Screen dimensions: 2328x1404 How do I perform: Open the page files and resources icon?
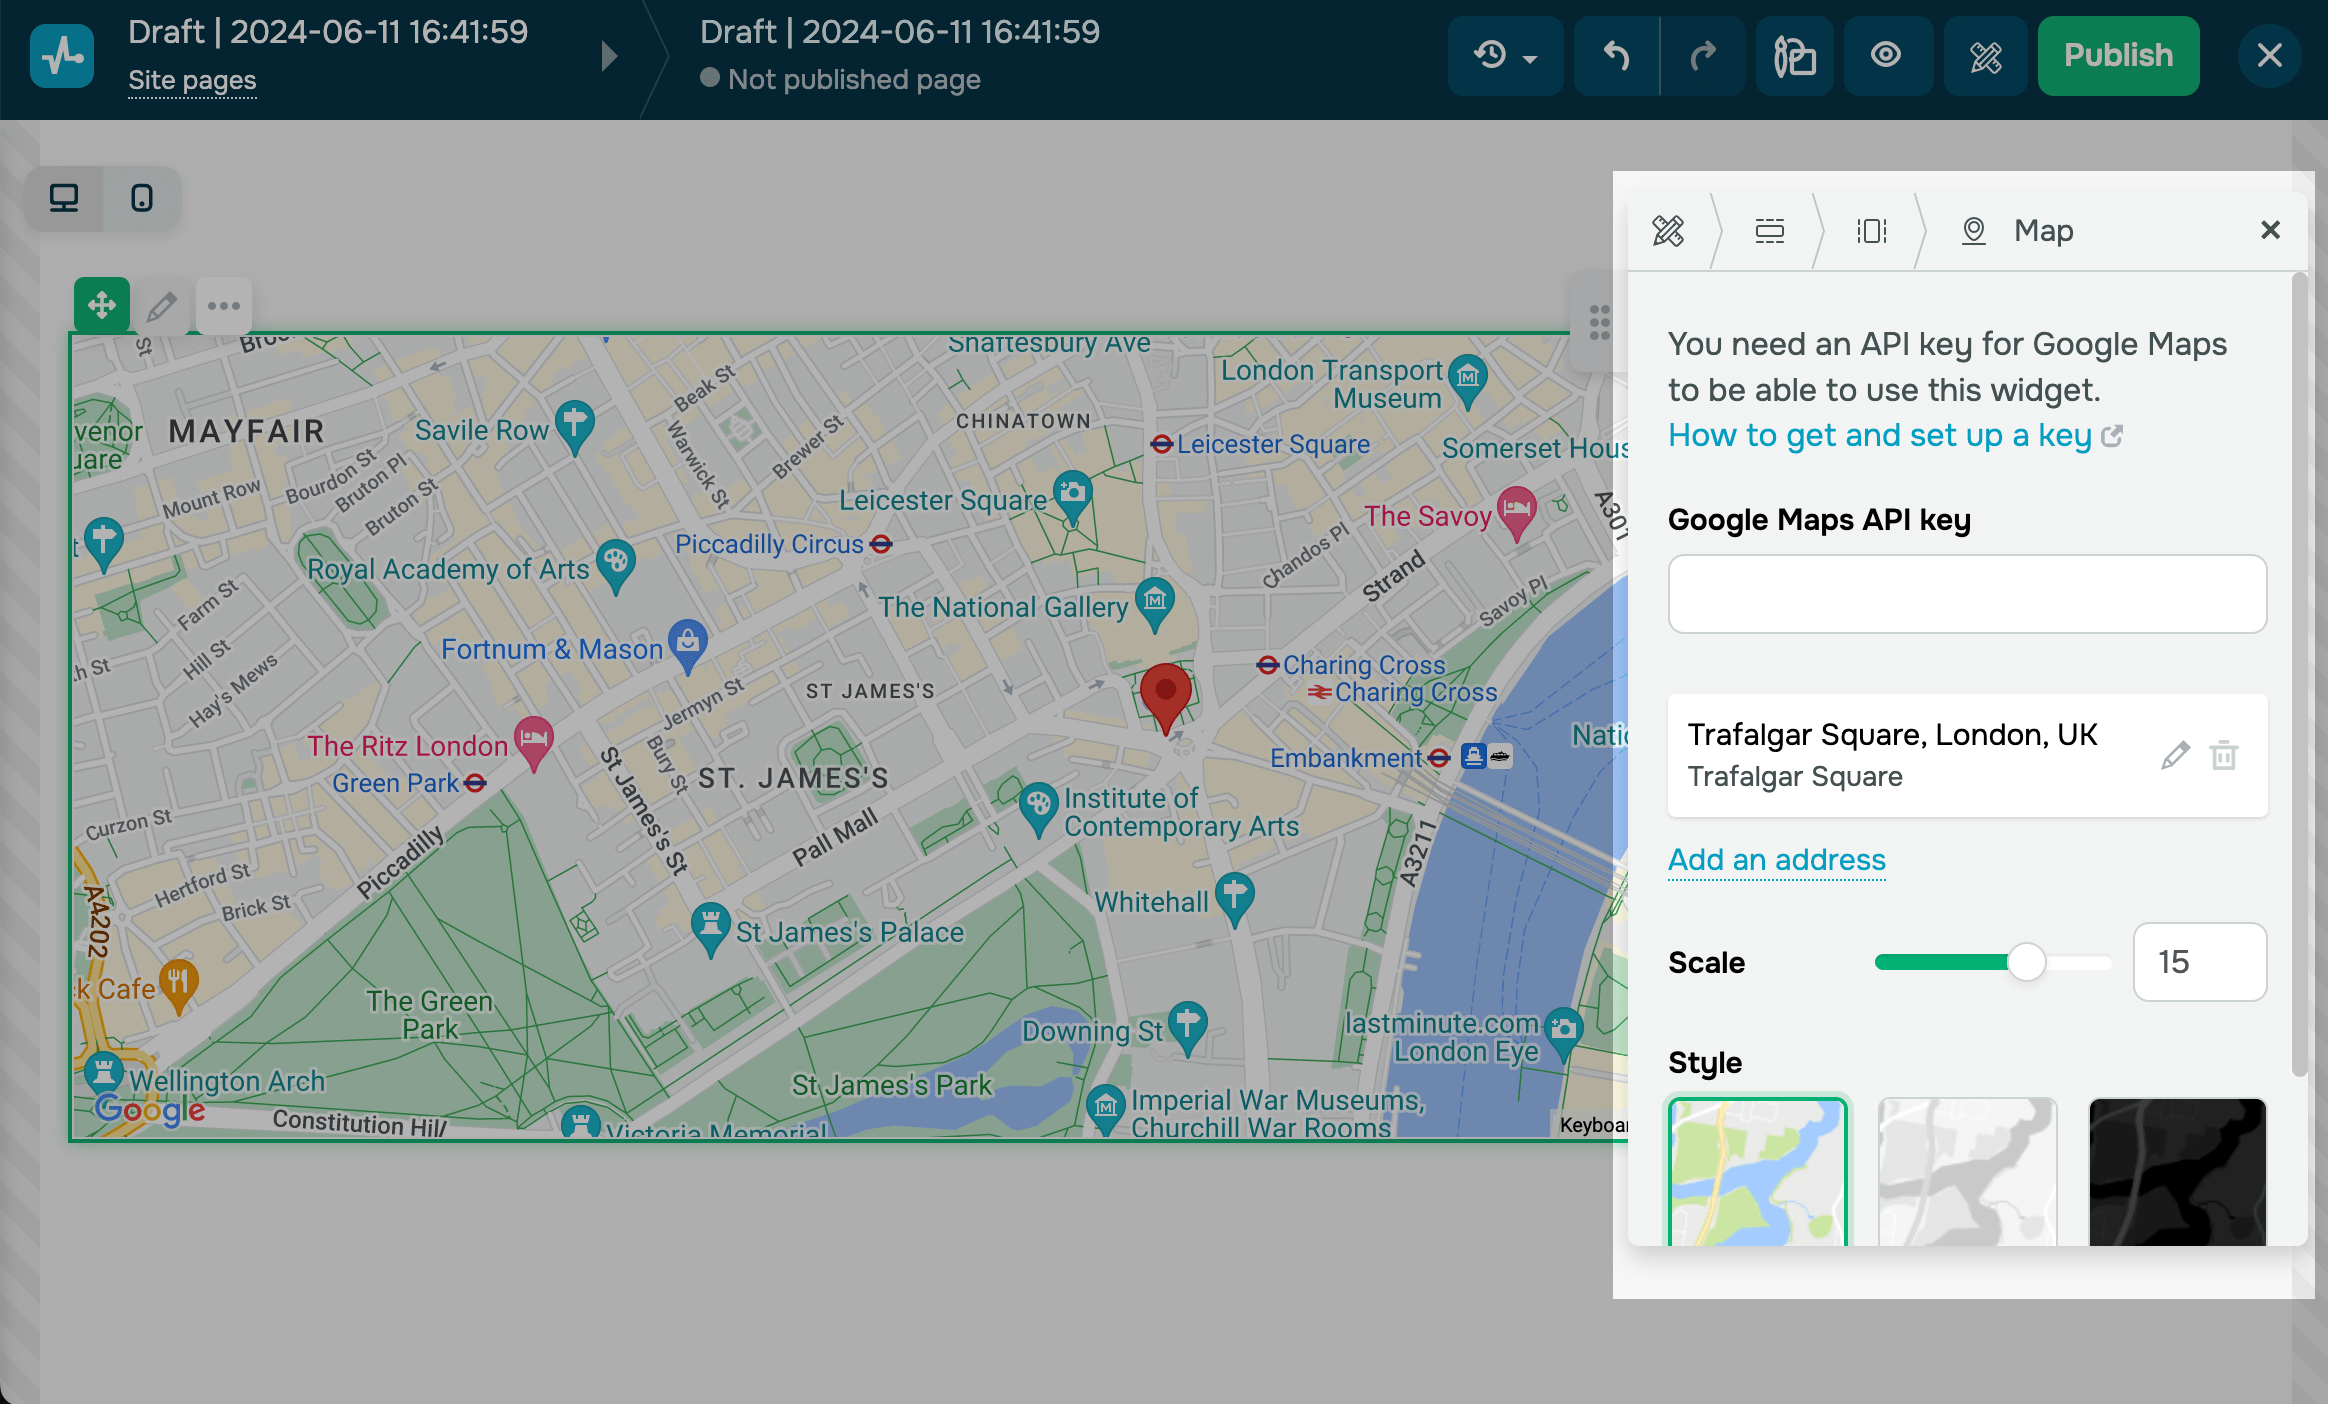click(1795, 56)
